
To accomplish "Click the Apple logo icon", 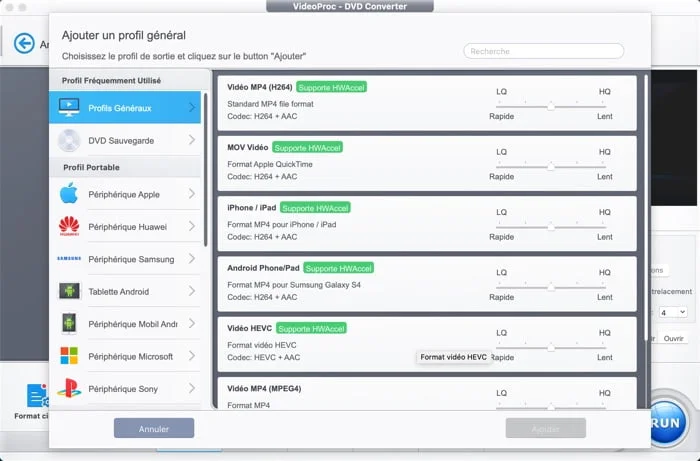I will pos(69,194).
